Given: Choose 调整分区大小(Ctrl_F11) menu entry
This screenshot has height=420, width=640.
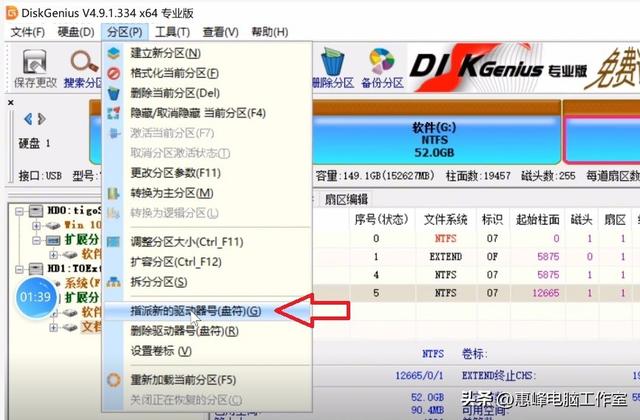Looking at the screenshot, I should pyautogui.click(x=207, y=242).
